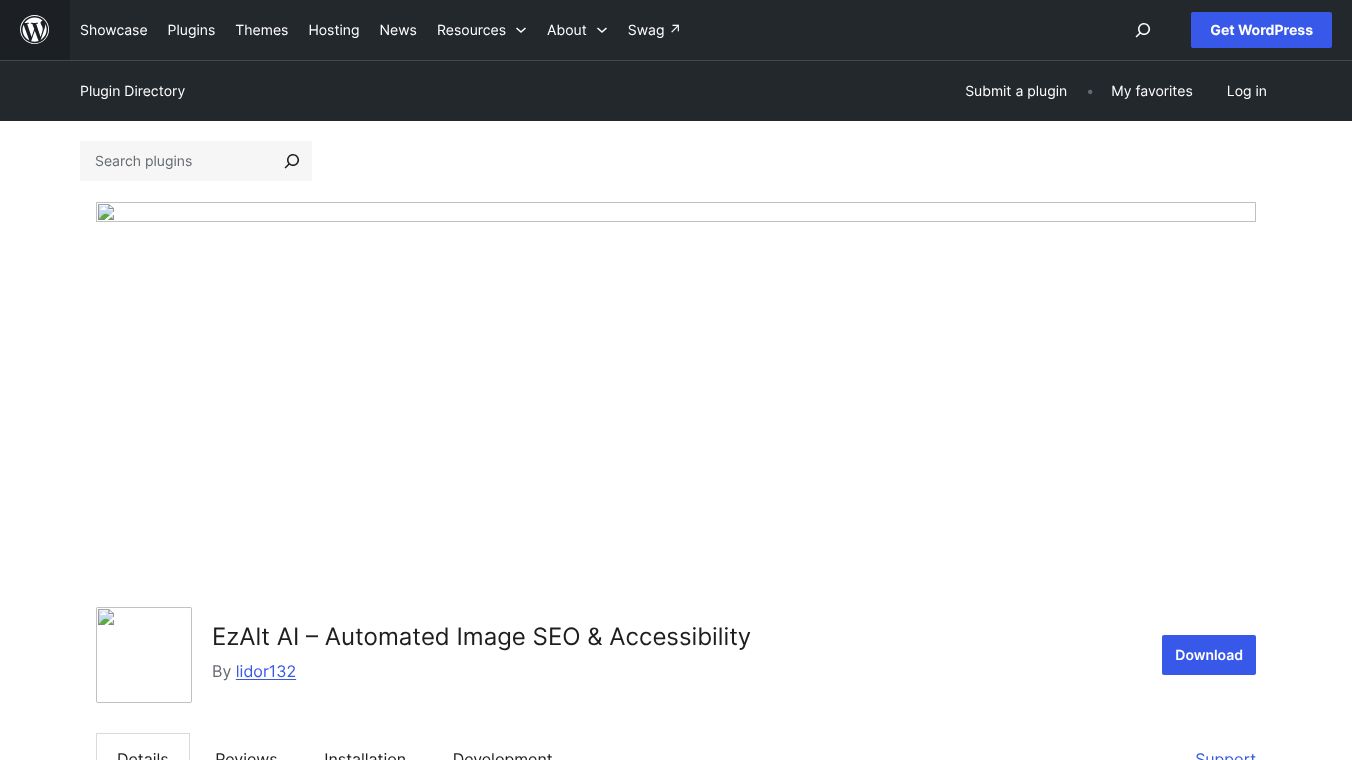Go to Plugins in top navigation
1352x760 pixels.
click(x=191, y=30)
